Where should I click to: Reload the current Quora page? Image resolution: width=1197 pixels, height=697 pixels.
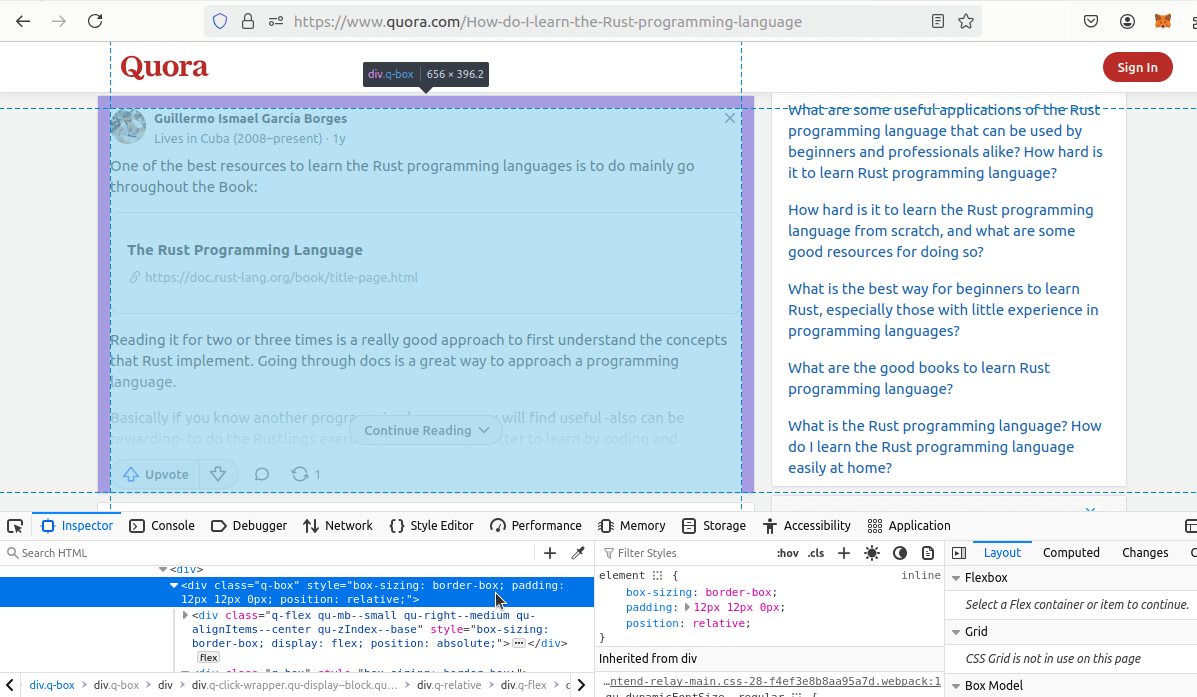click(x=95, y=21)
